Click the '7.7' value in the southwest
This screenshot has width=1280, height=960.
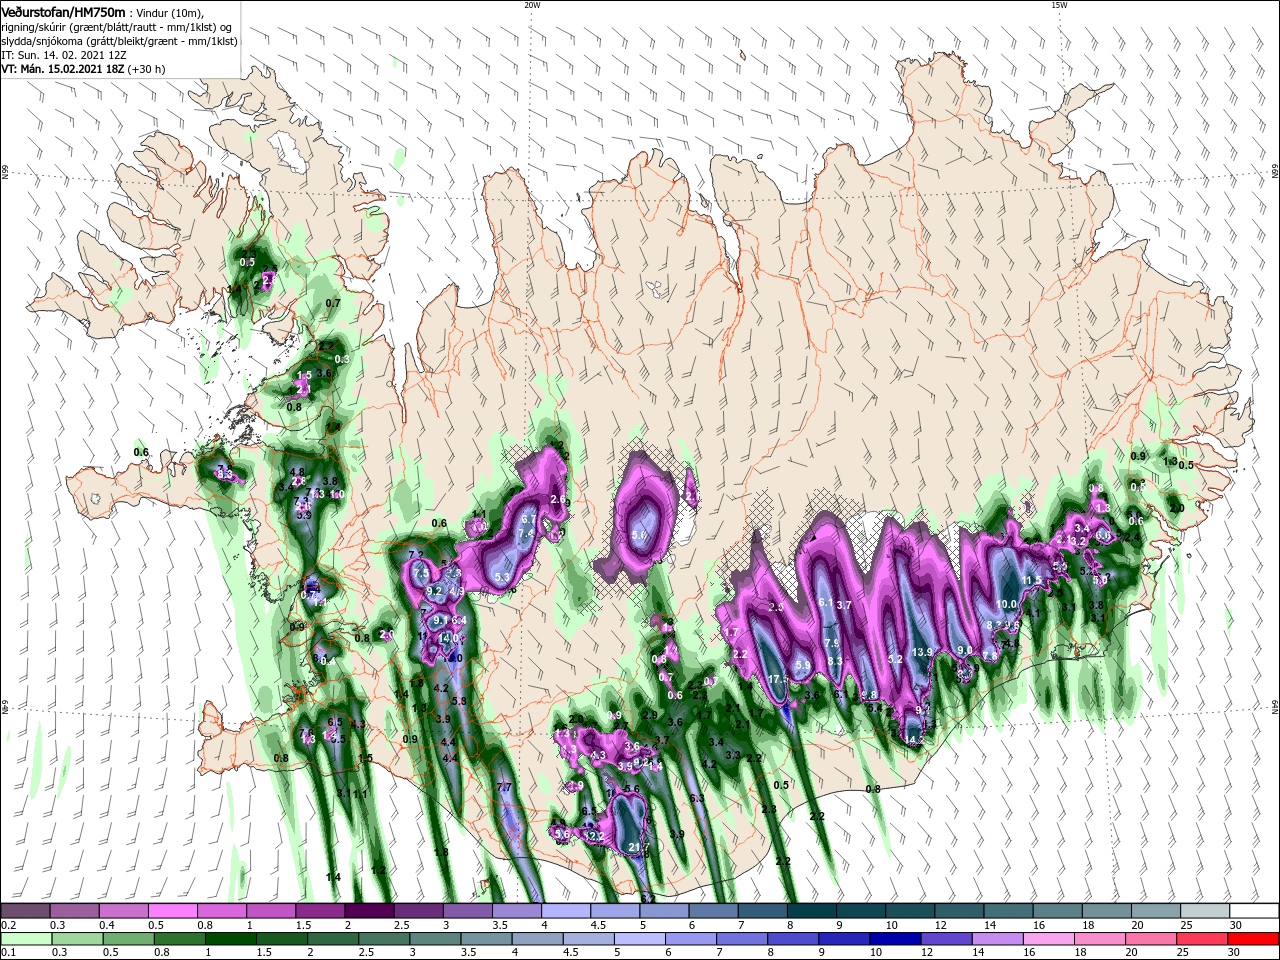tap(504, 788)
